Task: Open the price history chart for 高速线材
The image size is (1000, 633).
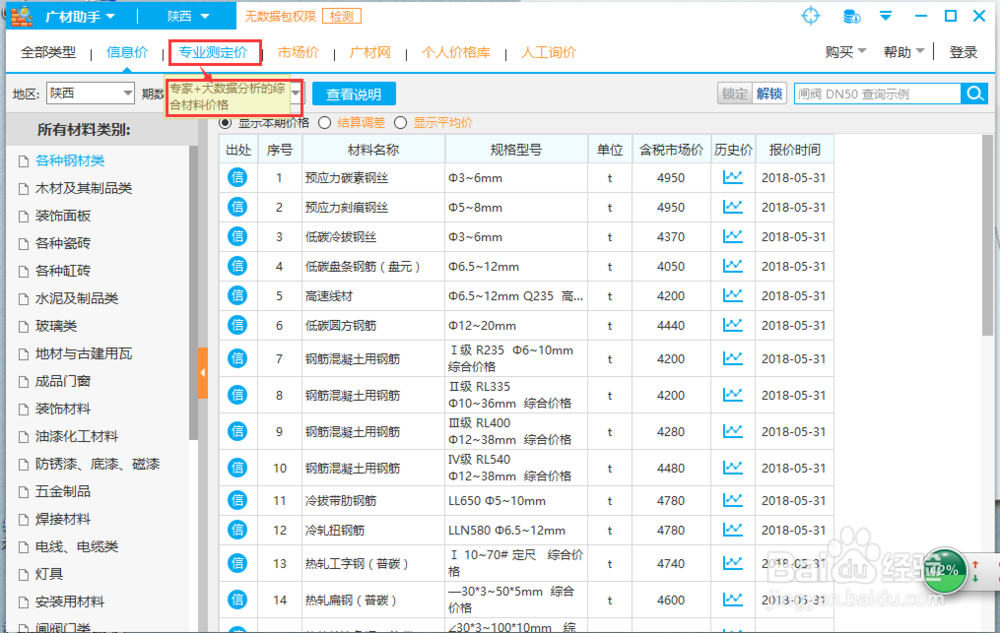Action: pyautogui.click(x=733, y=295)
